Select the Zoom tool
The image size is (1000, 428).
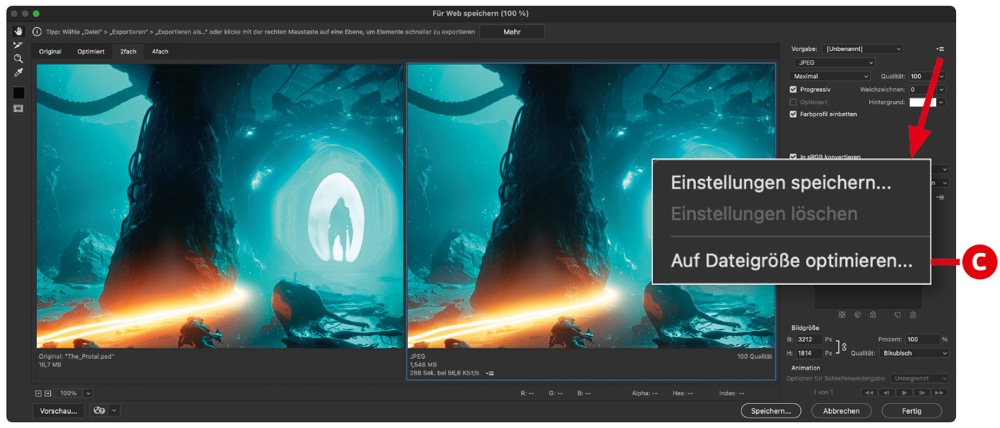[x=18, y=59]
